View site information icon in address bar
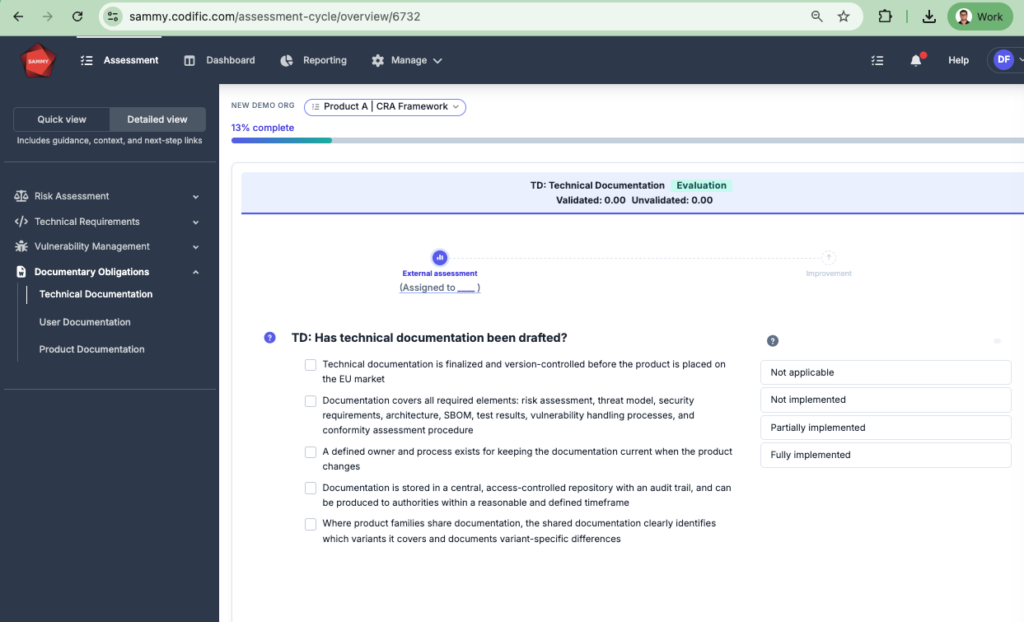 tap(113, 16)
